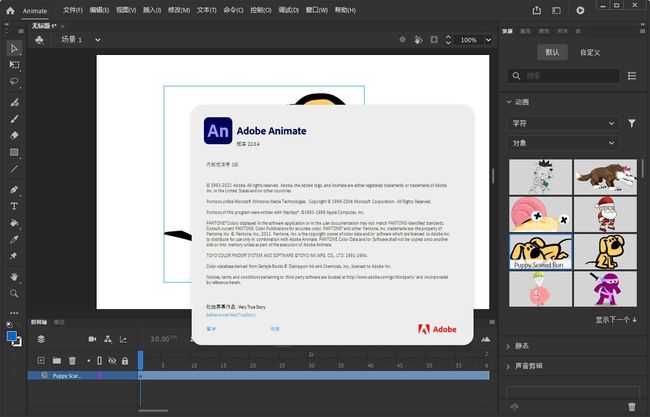The height and width of the screenshot is (417, 650).
Task: Select the Pen tool
Action: (14, 189)
